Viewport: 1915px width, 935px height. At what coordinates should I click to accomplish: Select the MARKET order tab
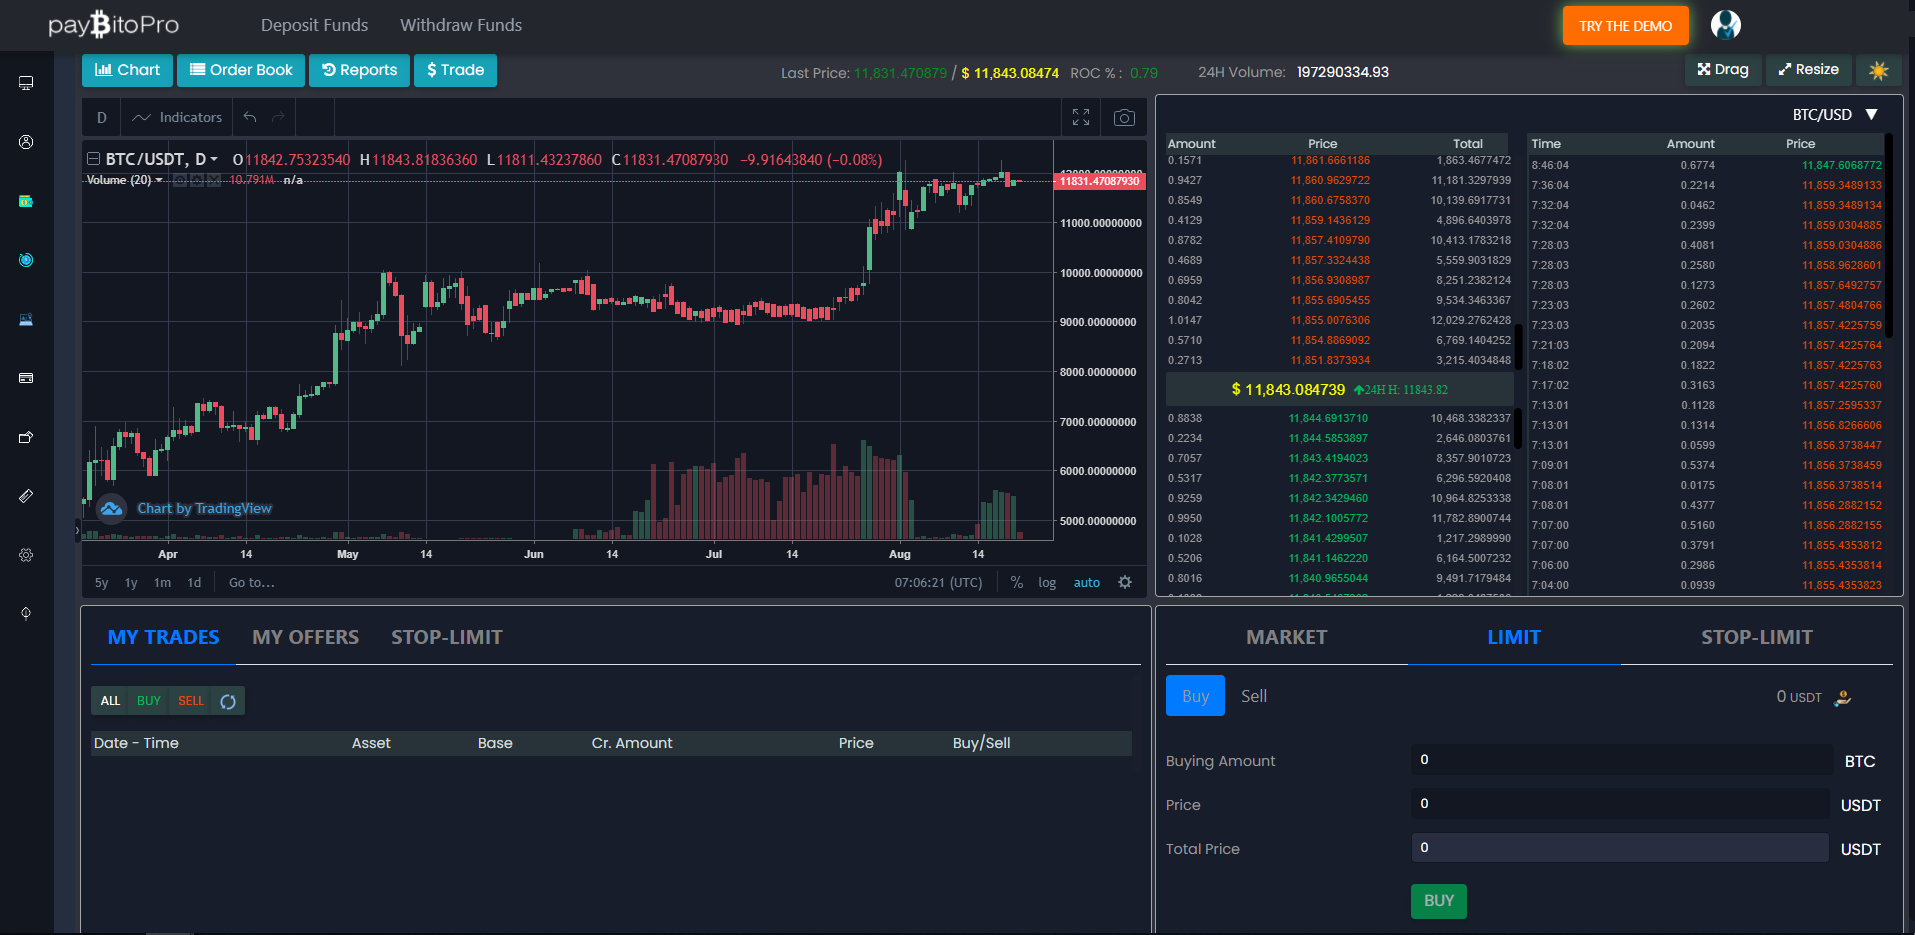[1286, 637]
